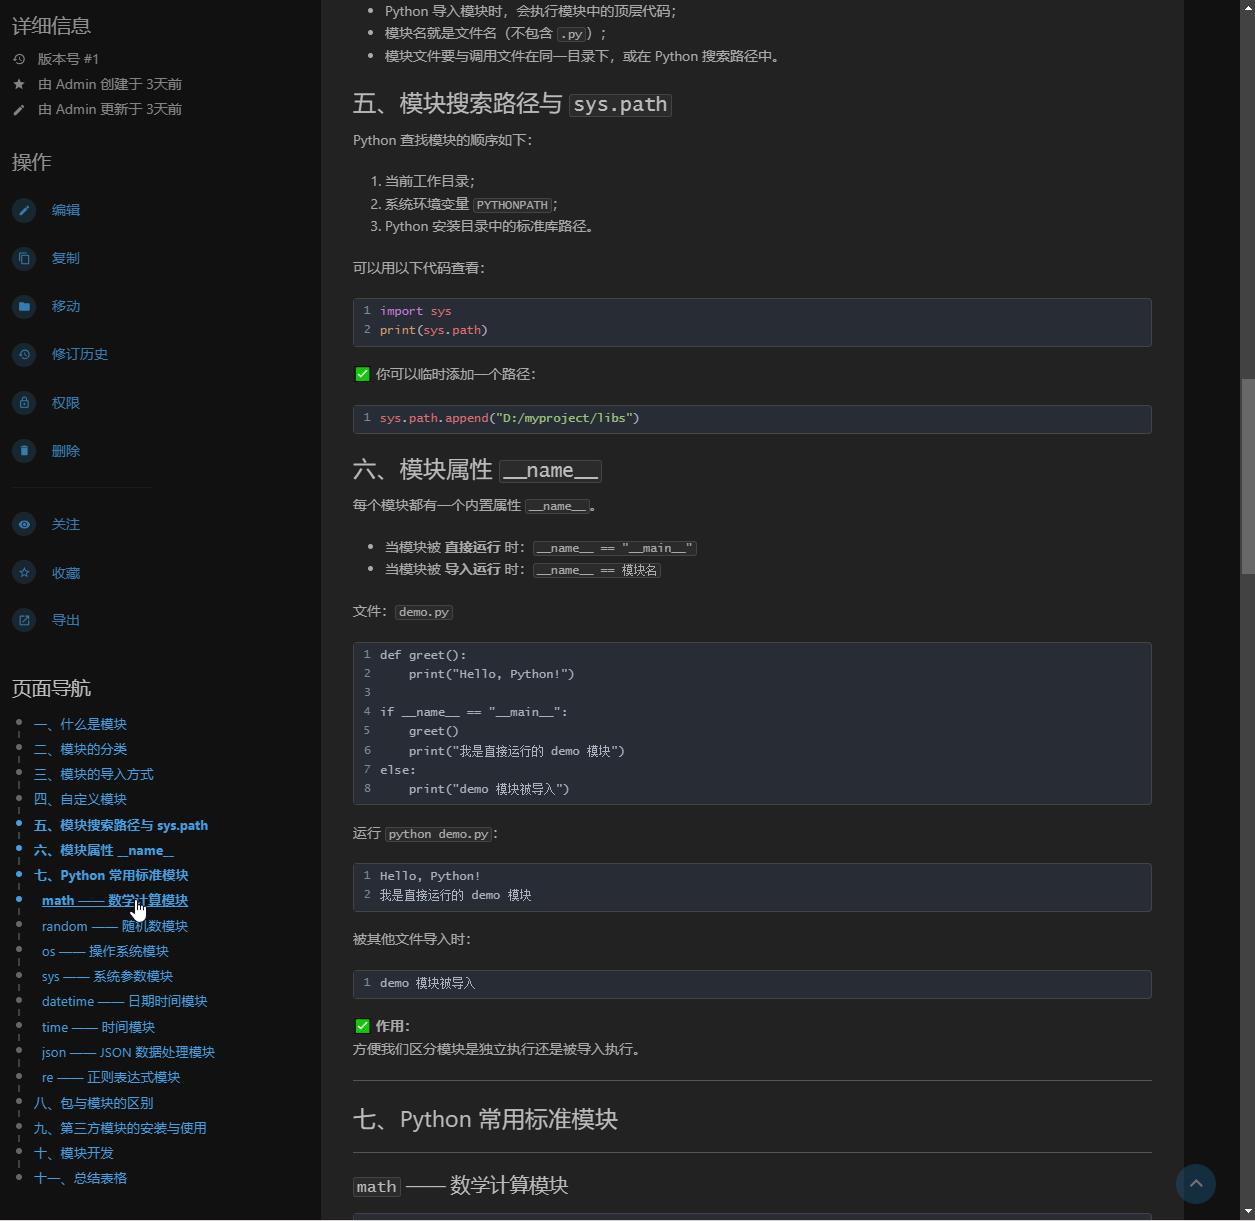Click the 五、模块搜索路径与 sys.path content heading
This screenshot has height=1221, width=1255.
512,104
